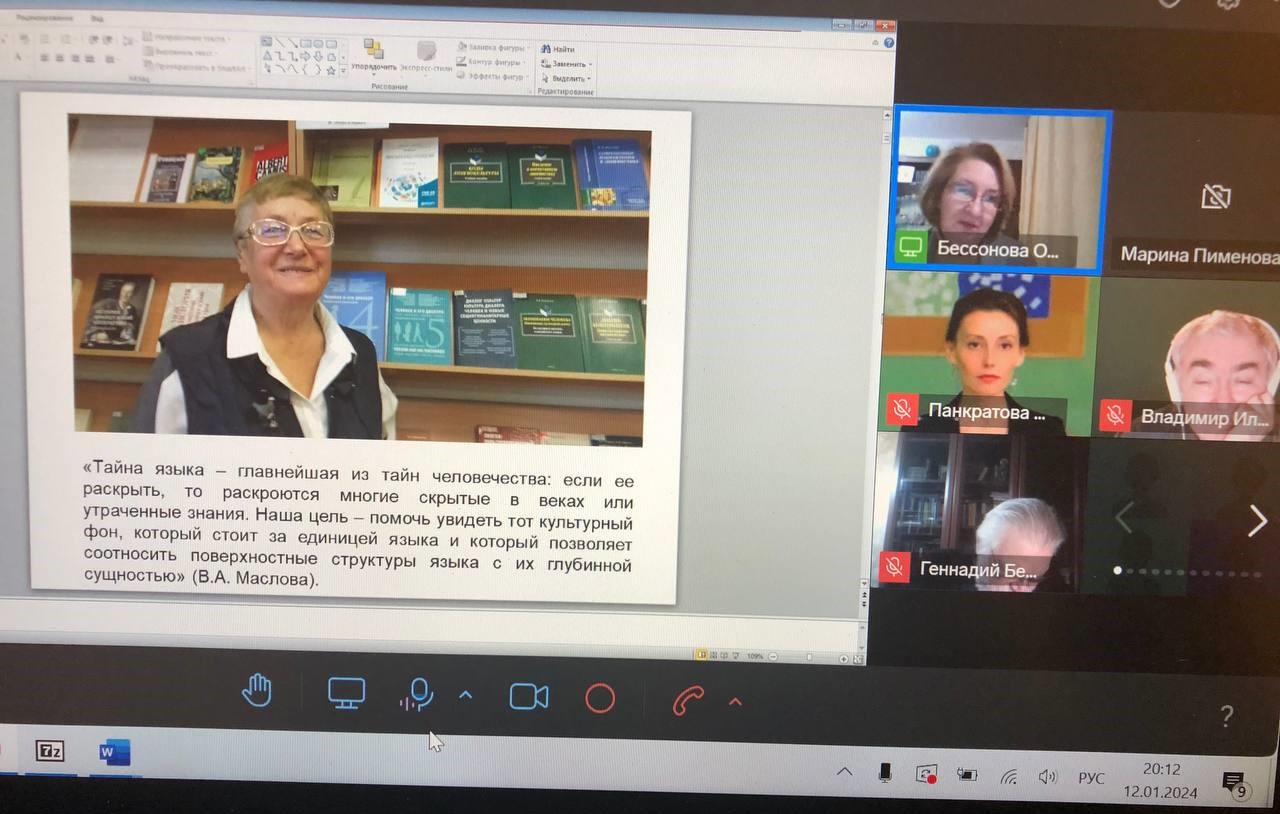Click the first participant page dot
1280x814 pixels.
coord(1117,571)
